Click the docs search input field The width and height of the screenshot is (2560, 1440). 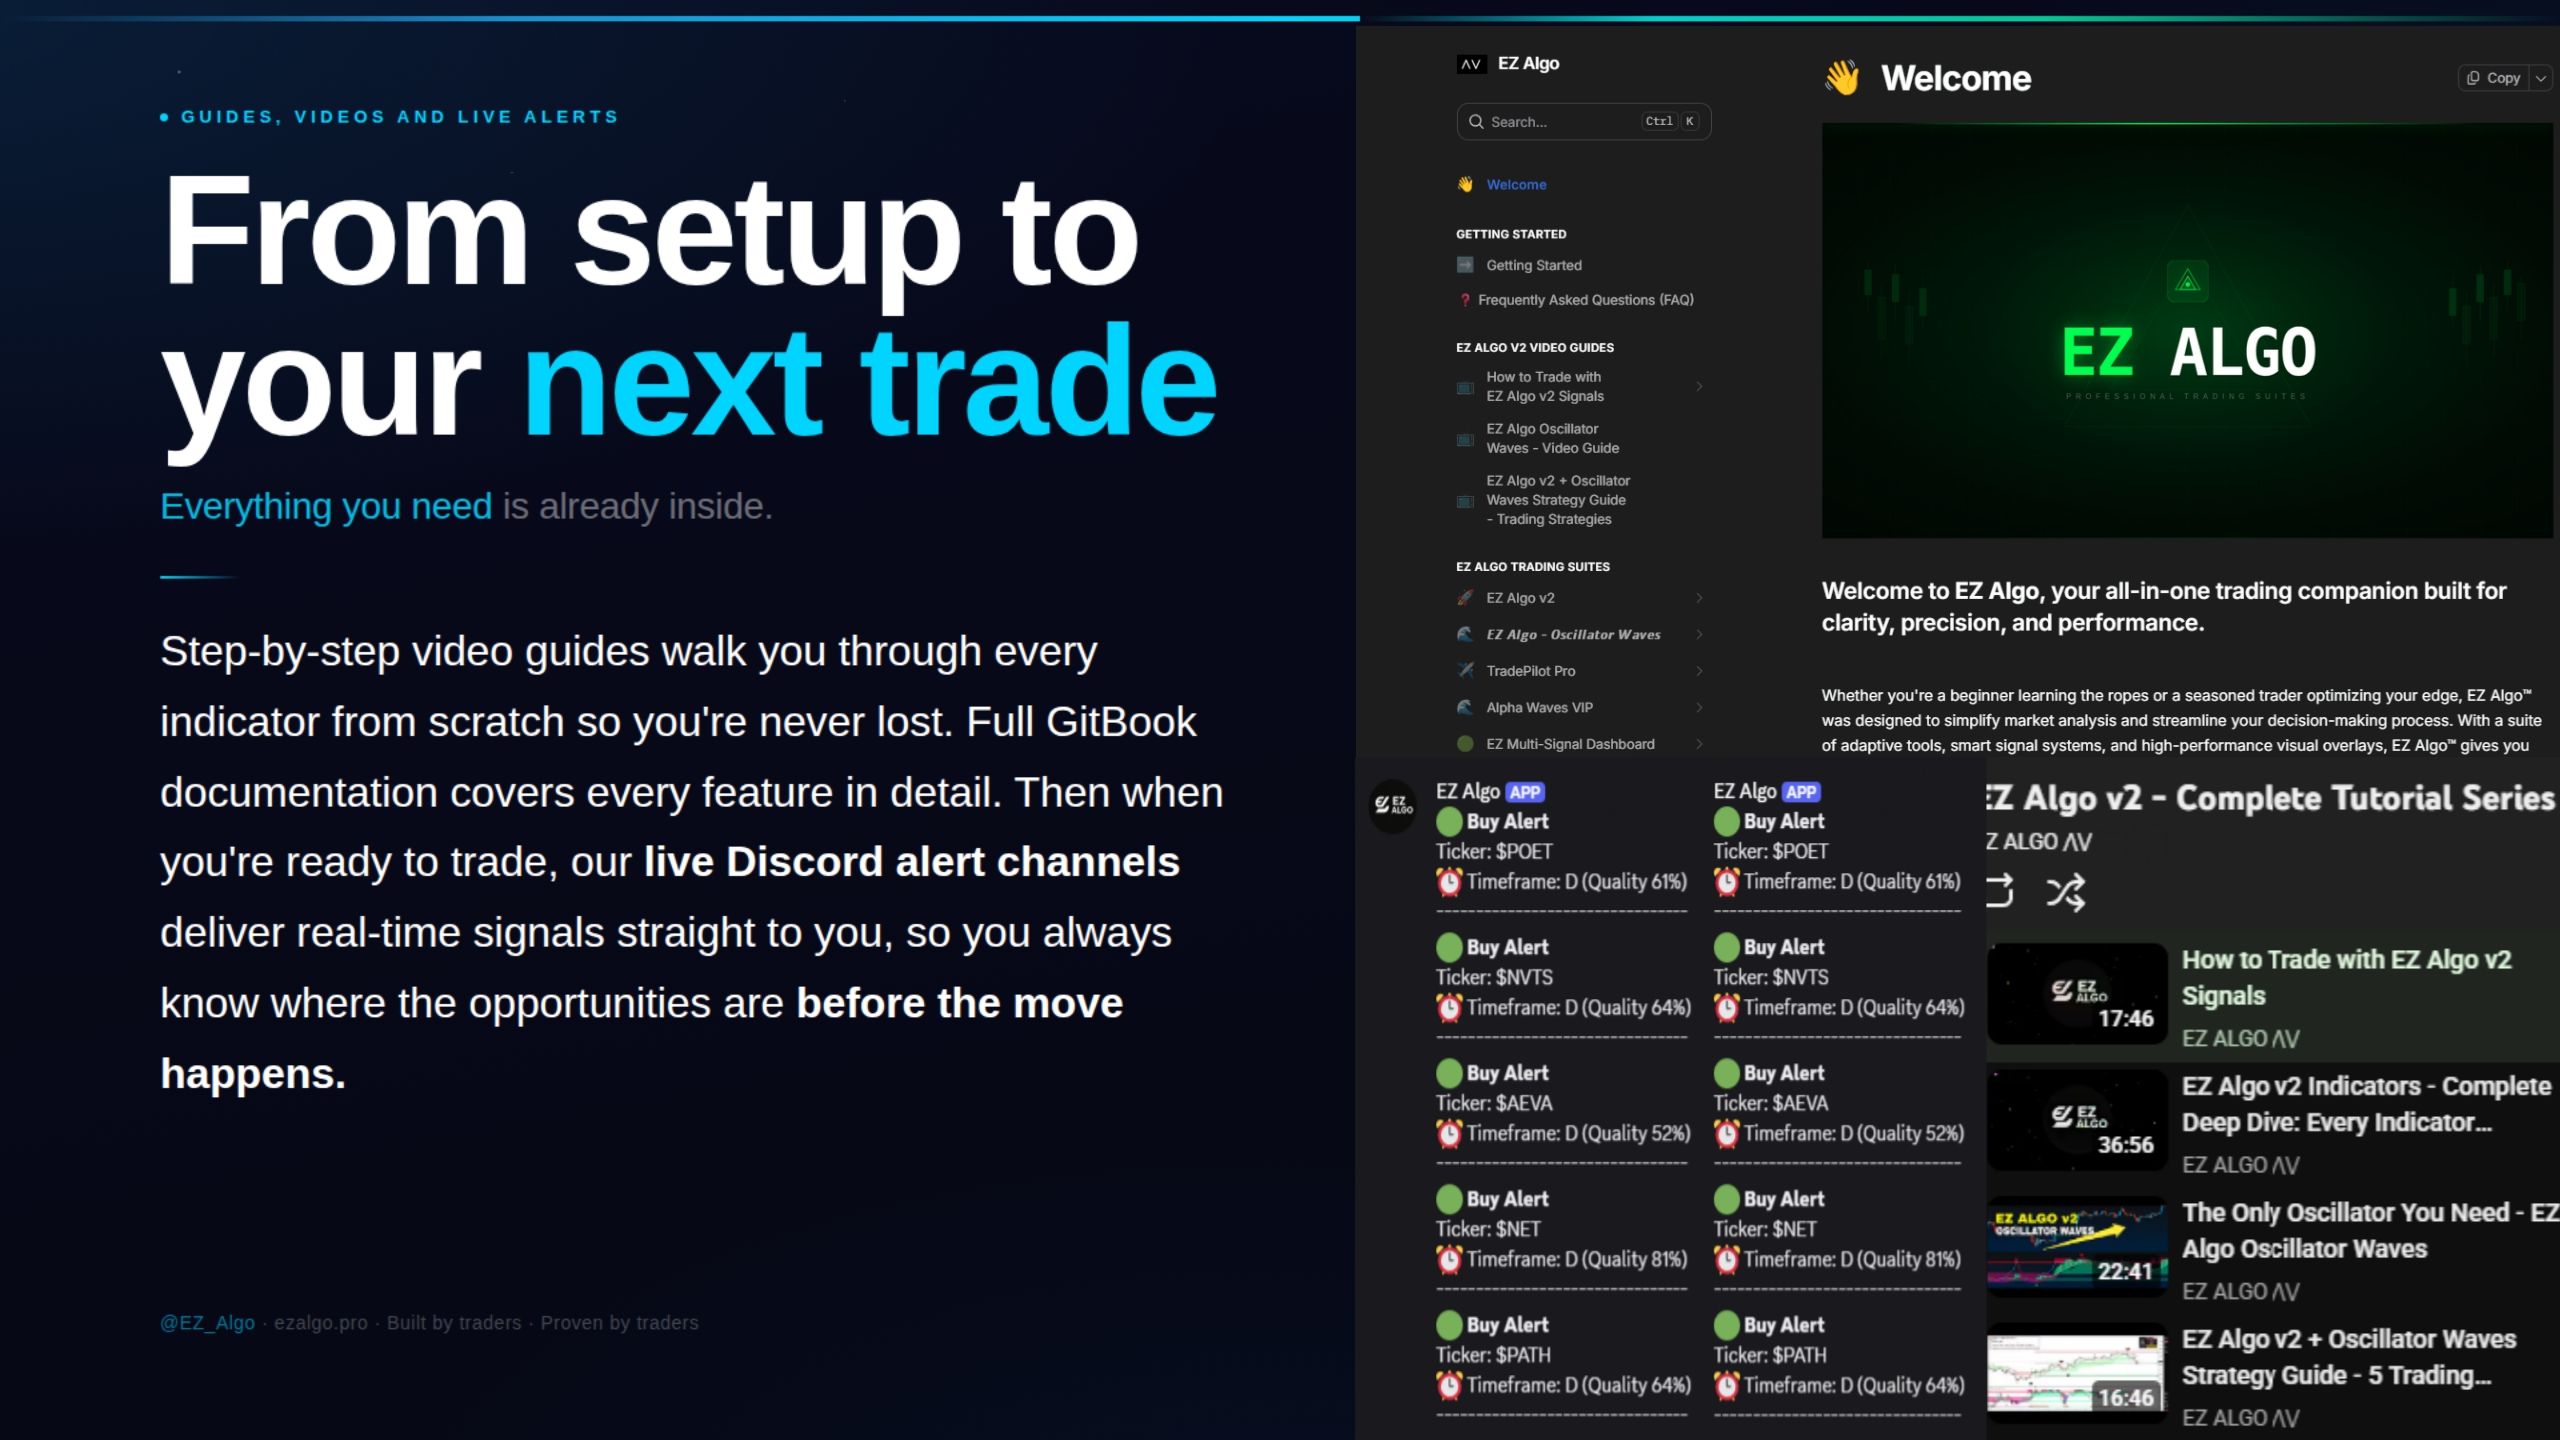1584,122
